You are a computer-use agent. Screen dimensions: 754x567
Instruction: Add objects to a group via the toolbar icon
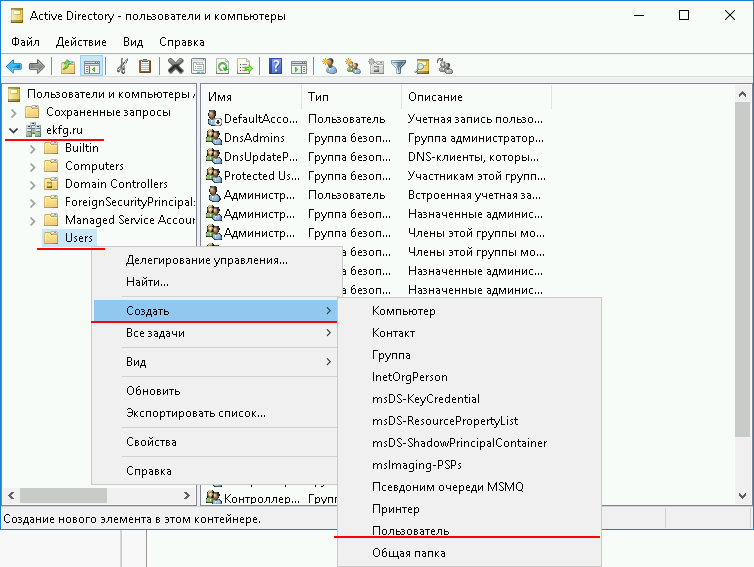(445, 66)
